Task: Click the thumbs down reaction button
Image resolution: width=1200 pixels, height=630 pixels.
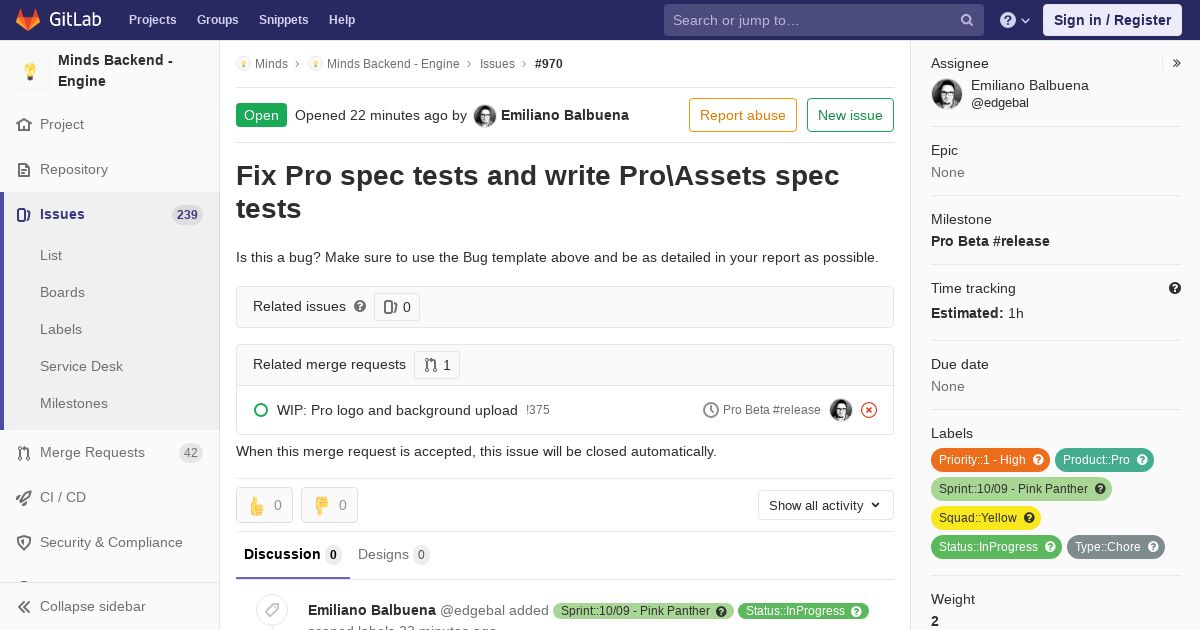Action: pyautogui.click(x=329, y=505)
